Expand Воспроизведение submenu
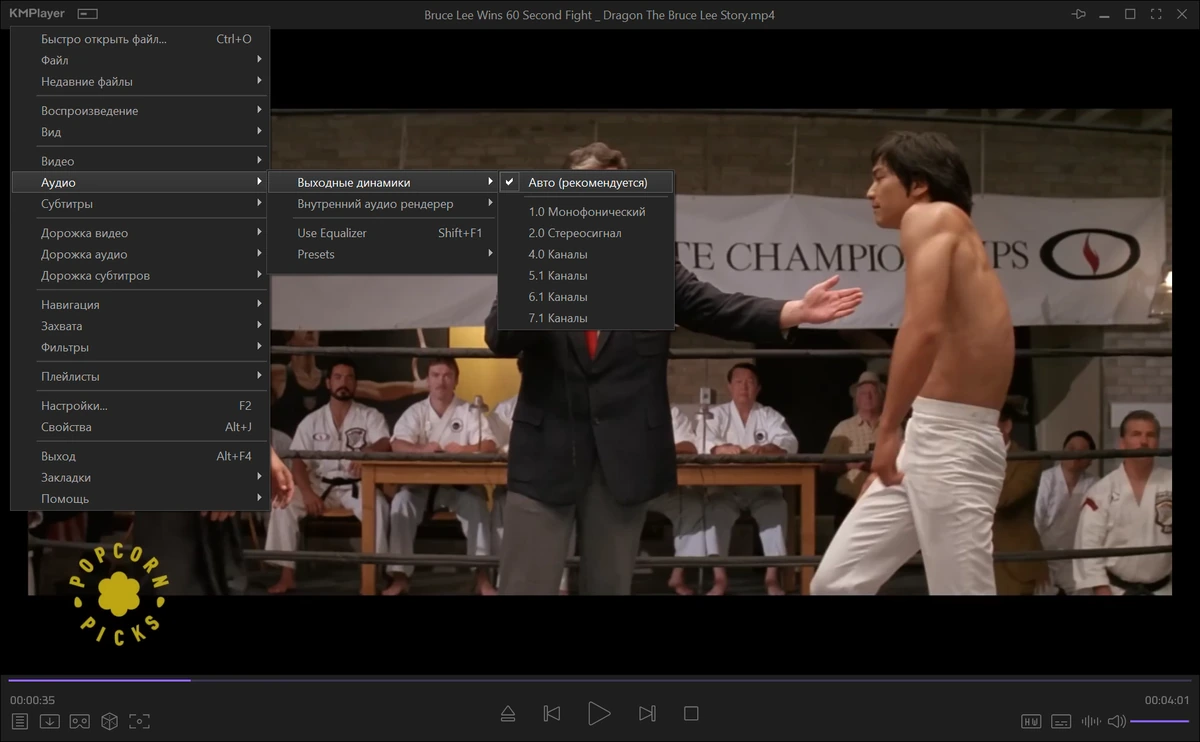The image size is (1200, 742). (140, 111)
